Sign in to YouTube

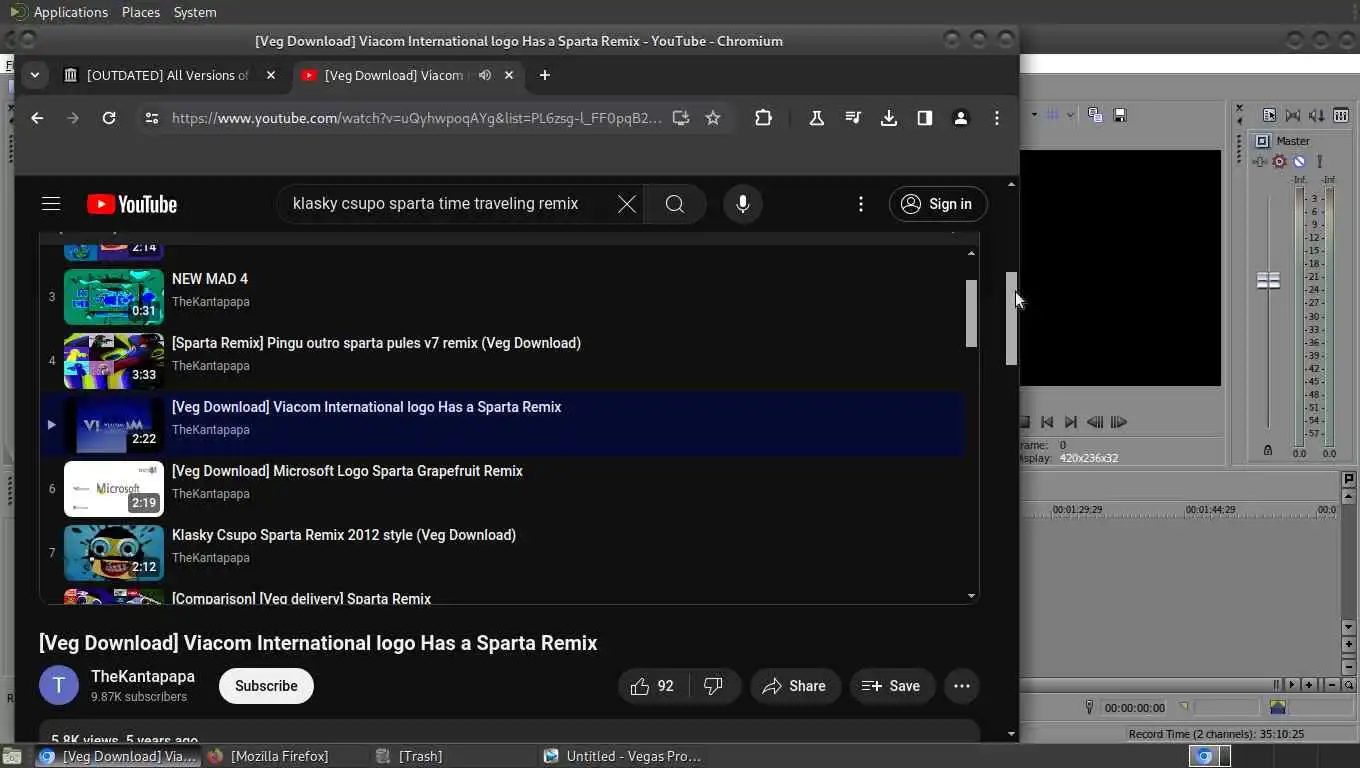(x=938, y=204)
